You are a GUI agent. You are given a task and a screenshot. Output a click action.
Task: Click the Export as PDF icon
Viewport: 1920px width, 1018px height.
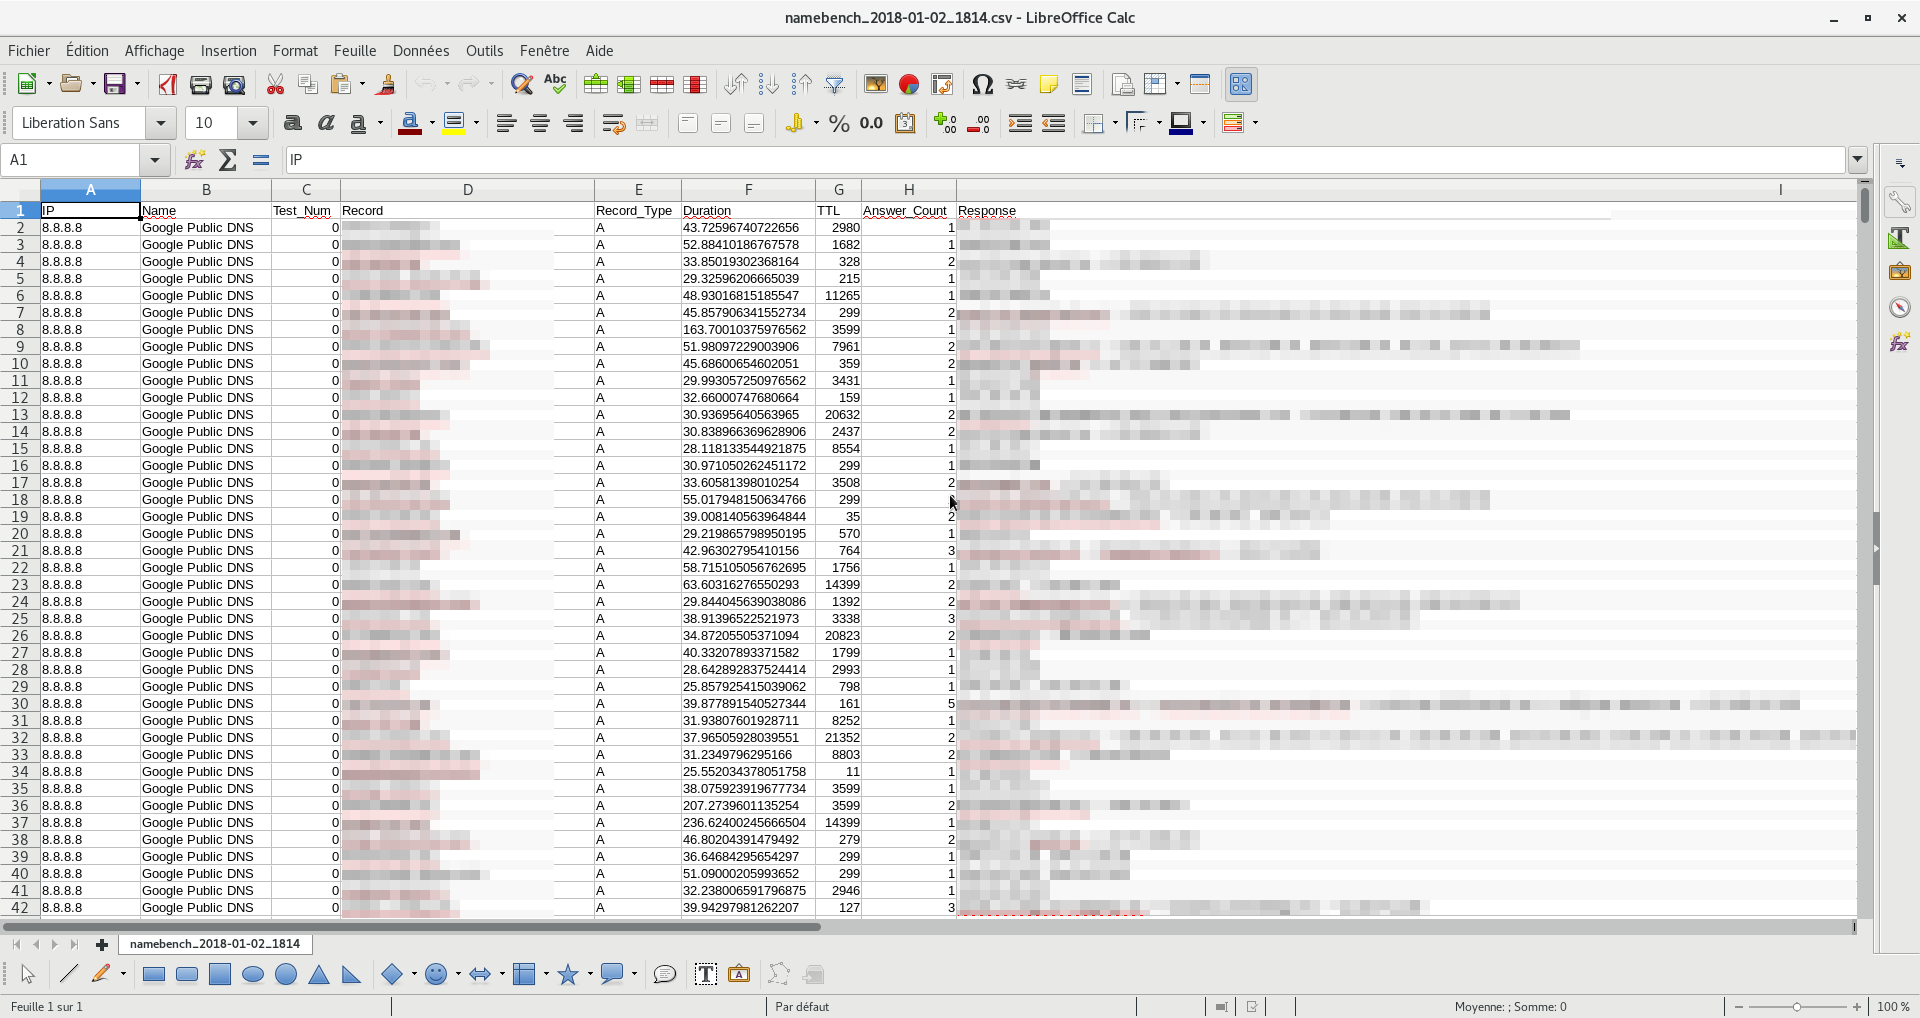[x=167, y=85]
